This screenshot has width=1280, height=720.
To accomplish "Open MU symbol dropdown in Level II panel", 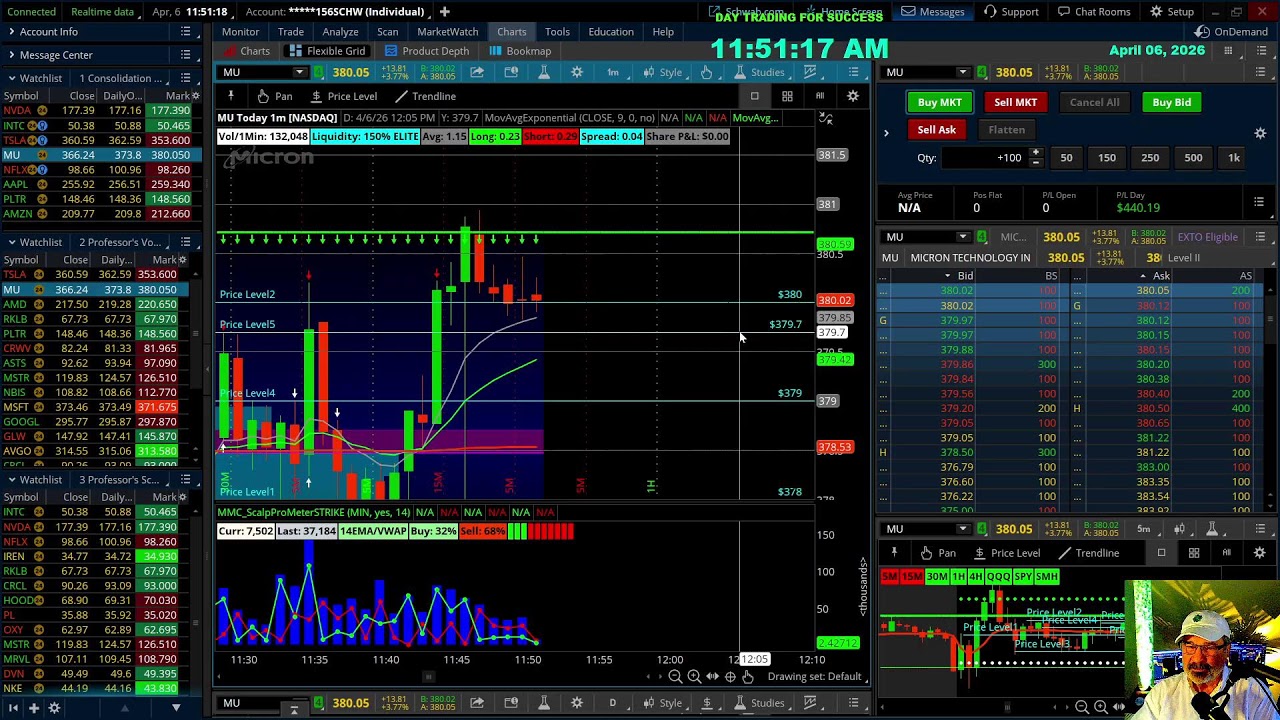I will (962, 237).
